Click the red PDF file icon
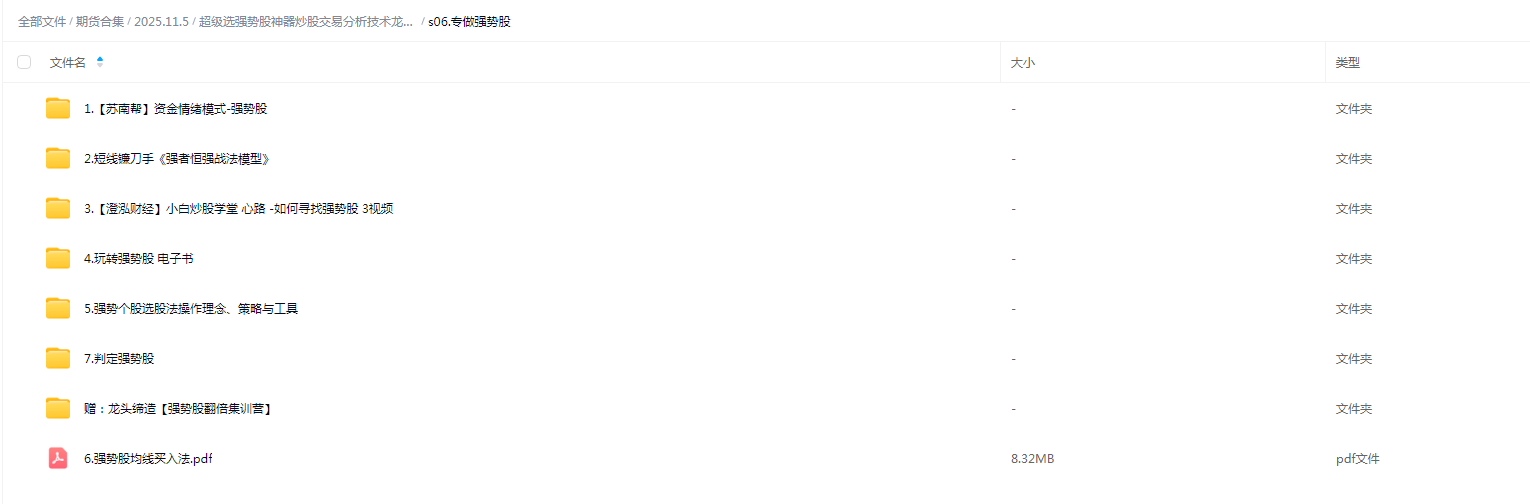This screenshot has width=1530, height=504. click(x=58, y=458)
